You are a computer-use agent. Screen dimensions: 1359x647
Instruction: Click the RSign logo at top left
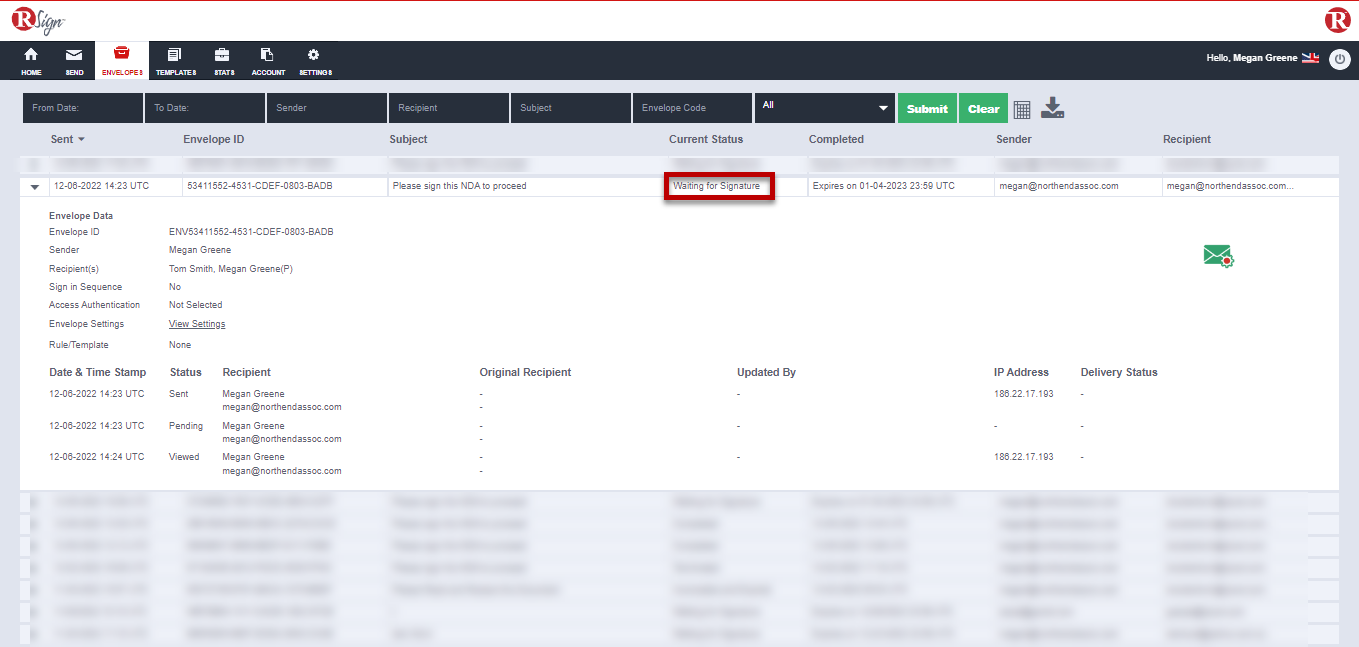pos(38,20)
